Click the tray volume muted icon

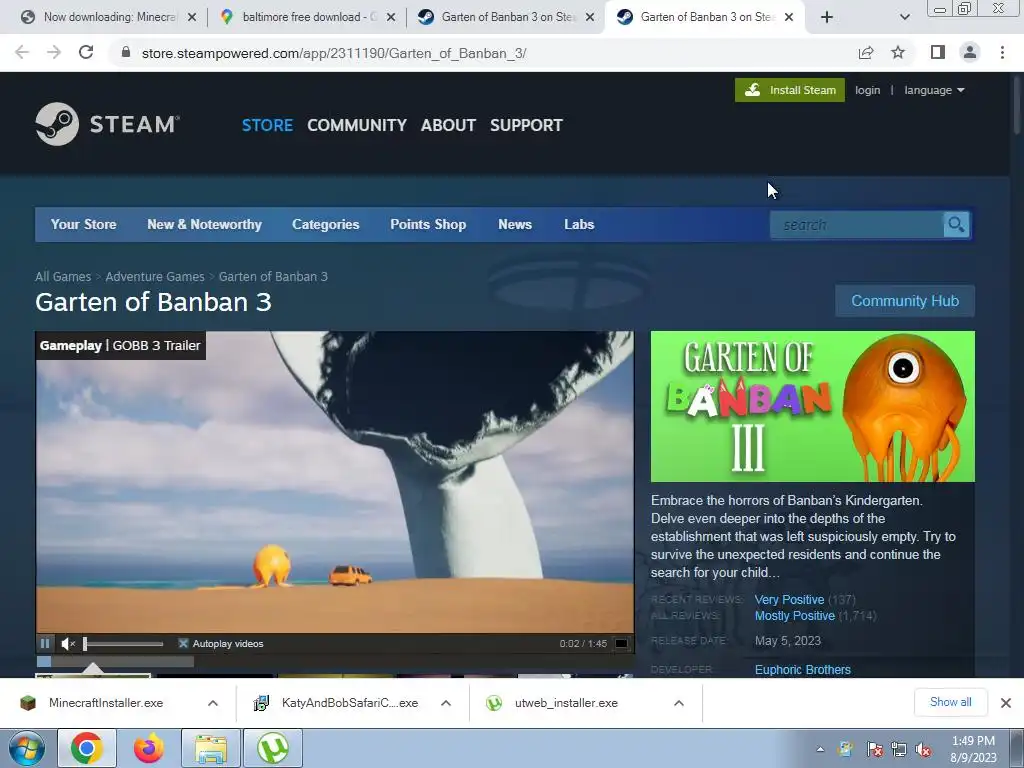(x=923, y=750)
